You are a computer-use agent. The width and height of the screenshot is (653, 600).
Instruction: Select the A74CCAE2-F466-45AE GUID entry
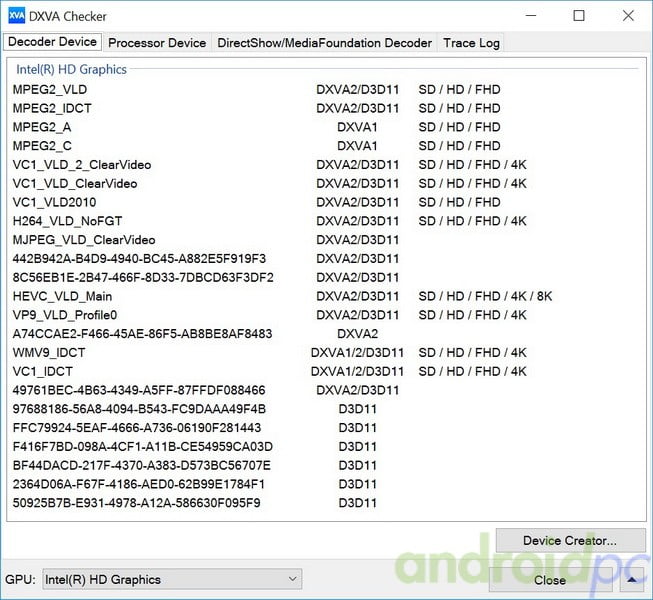pyautogui.click(x=142, y=334)
